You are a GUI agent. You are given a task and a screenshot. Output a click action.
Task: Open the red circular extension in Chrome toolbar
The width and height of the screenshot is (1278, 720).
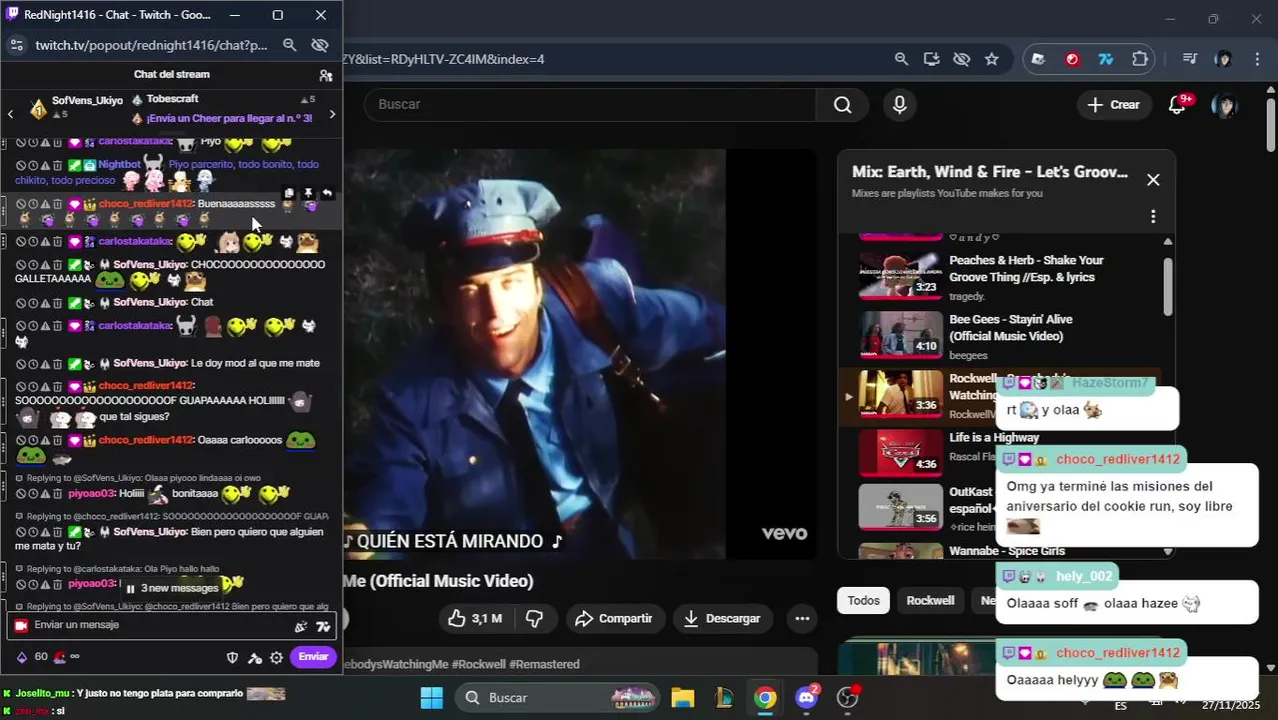1072,59
